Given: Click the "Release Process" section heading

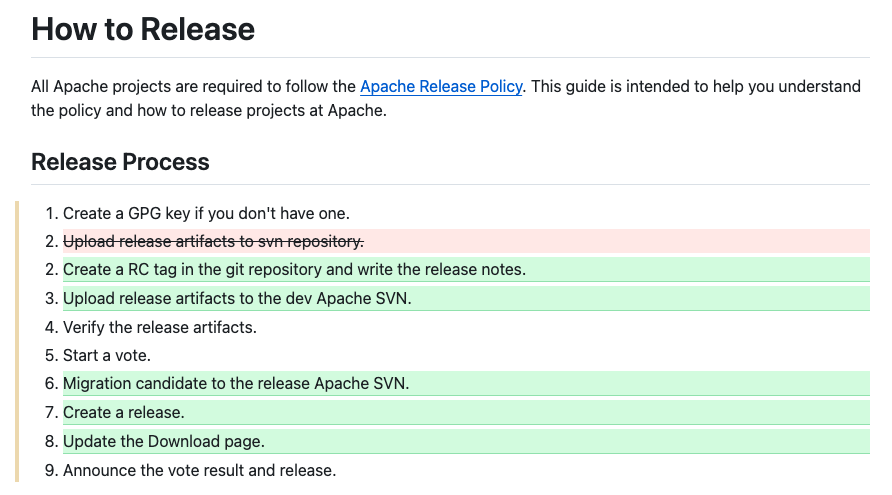Looking at the screenshot, I should (120, 162).
